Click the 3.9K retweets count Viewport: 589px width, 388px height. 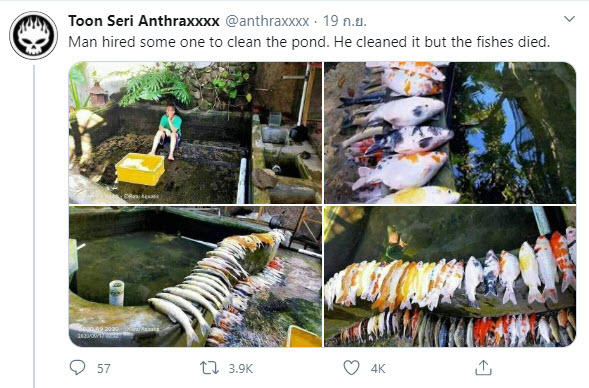(241, 368)
